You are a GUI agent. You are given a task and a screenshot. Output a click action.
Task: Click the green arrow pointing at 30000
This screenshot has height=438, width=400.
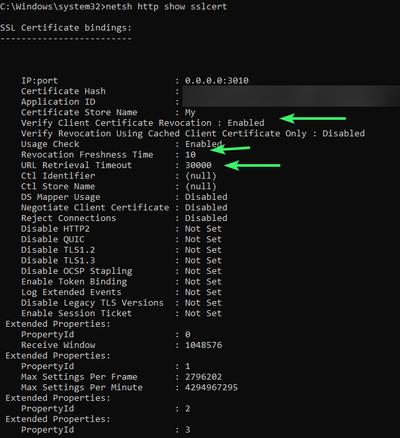click(x=252, y=165)
